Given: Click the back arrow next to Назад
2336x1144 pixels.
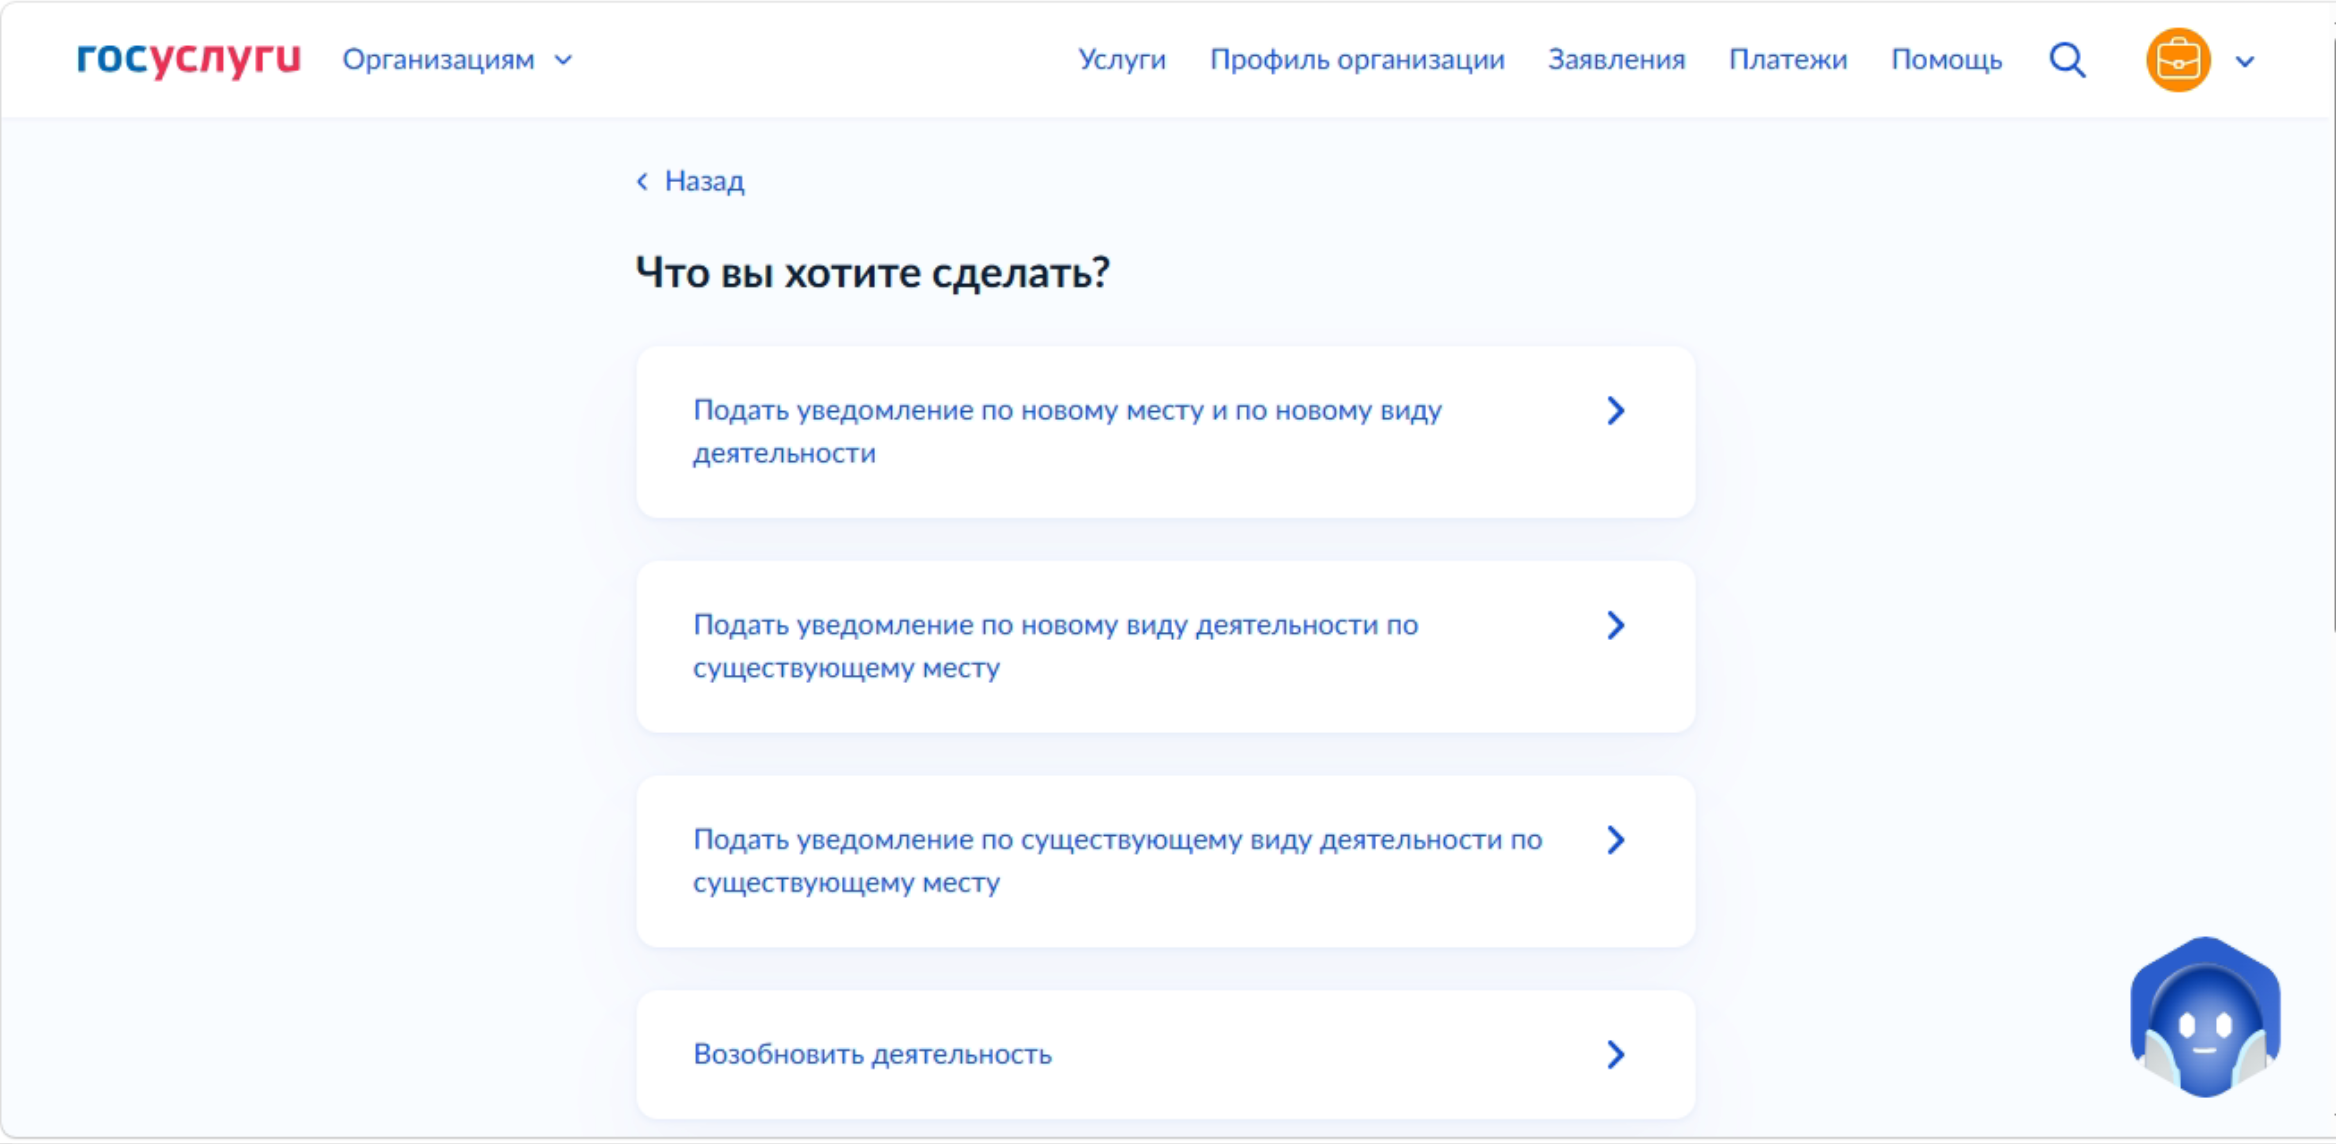Looking at the screenshot, I should pos(643,181).
